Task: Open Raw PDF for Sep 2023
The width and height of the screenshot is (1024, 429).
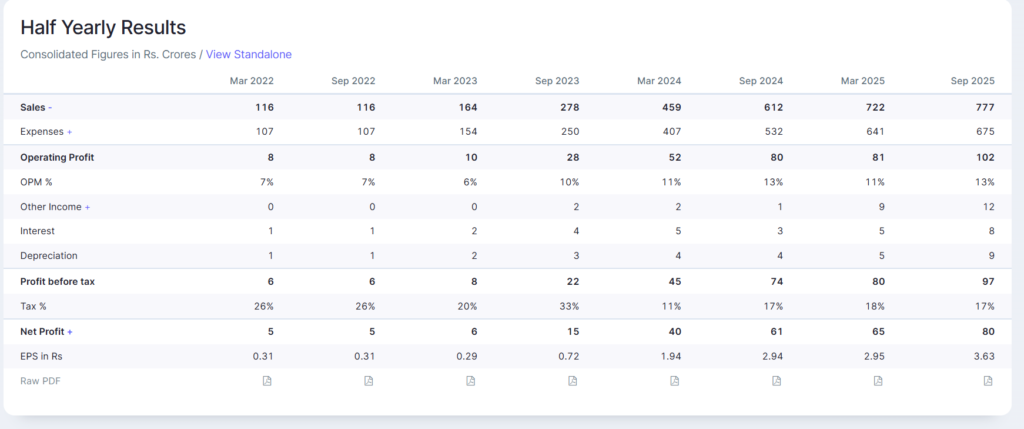Action: 572,381
